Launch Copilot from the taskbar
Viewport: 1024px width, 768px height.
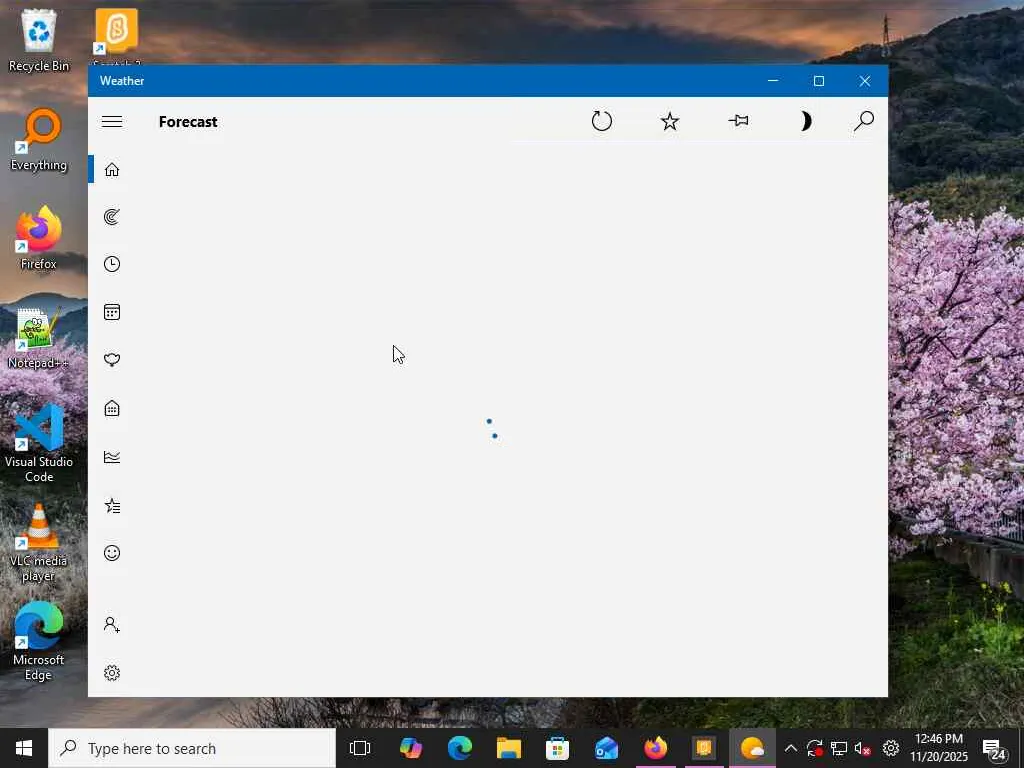tap(411, 748)
